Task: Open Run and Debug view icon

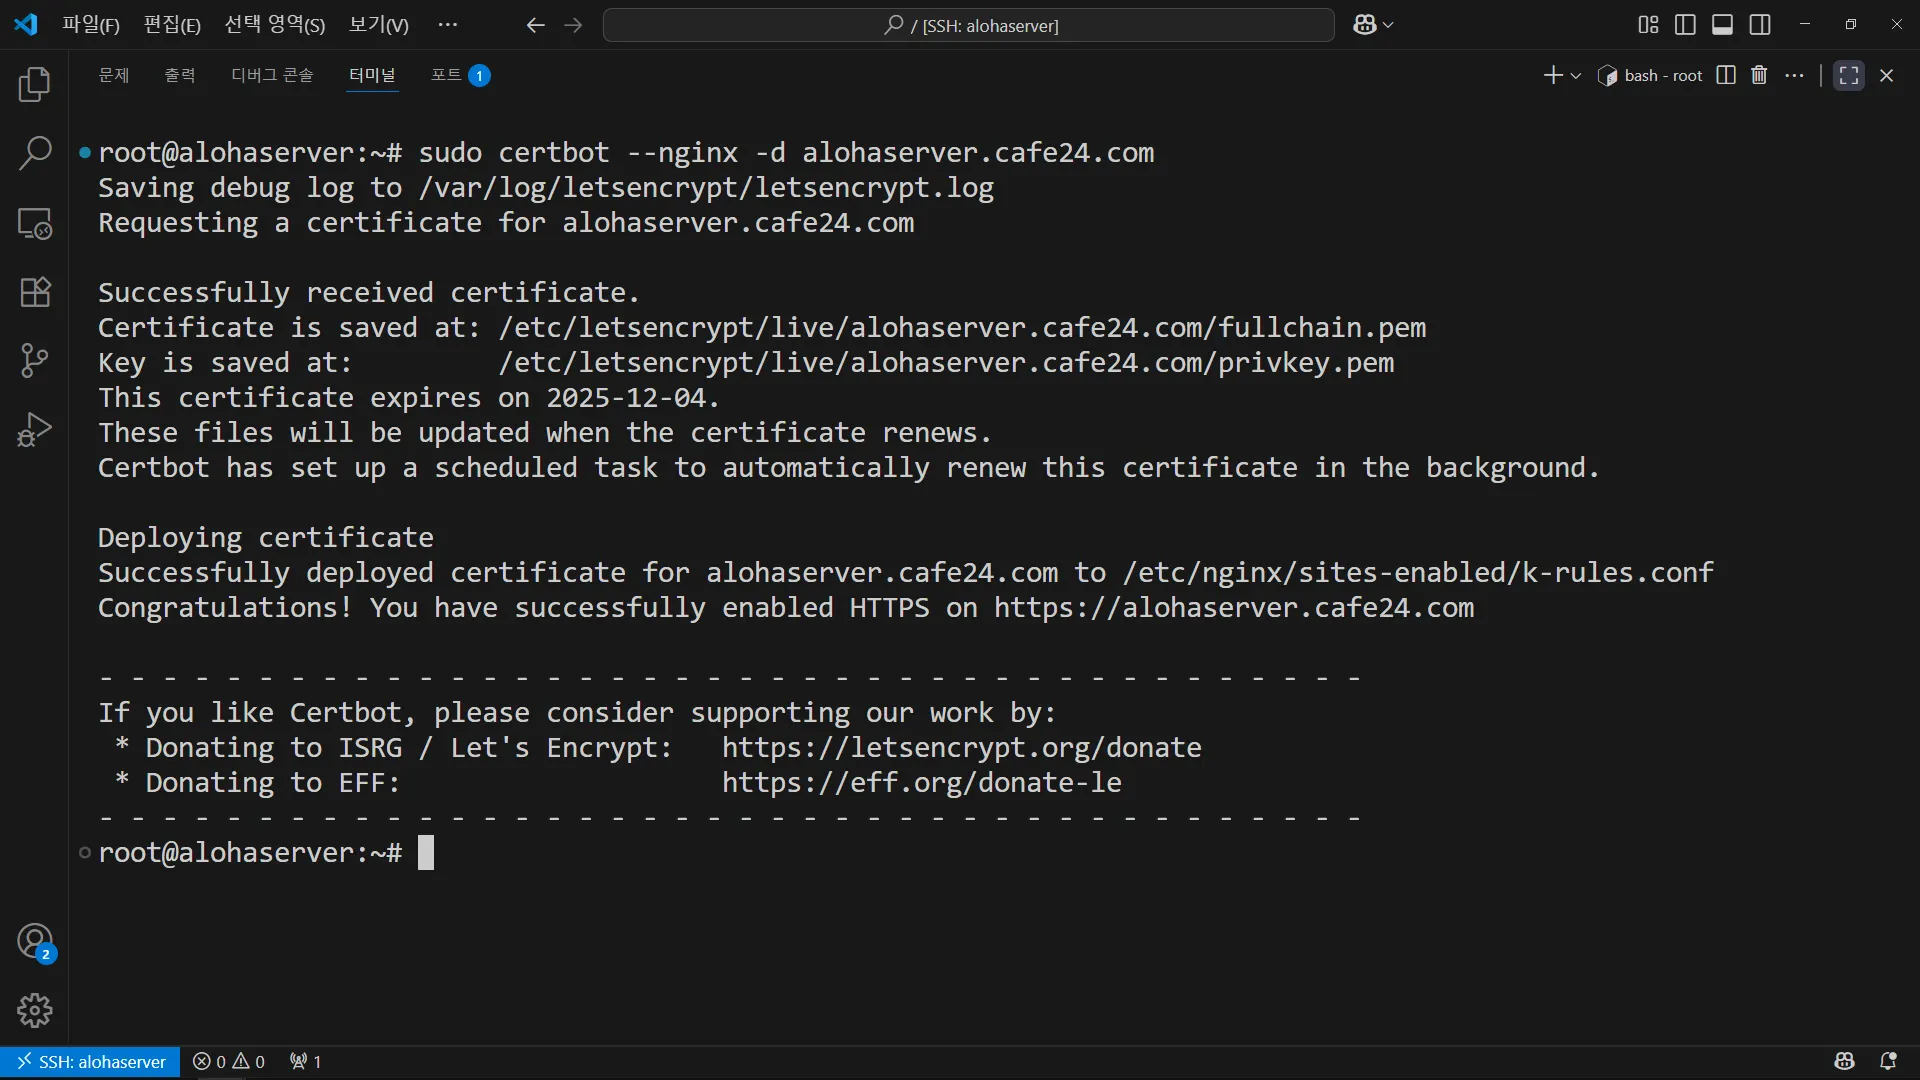Action: [x=35, y=430]
